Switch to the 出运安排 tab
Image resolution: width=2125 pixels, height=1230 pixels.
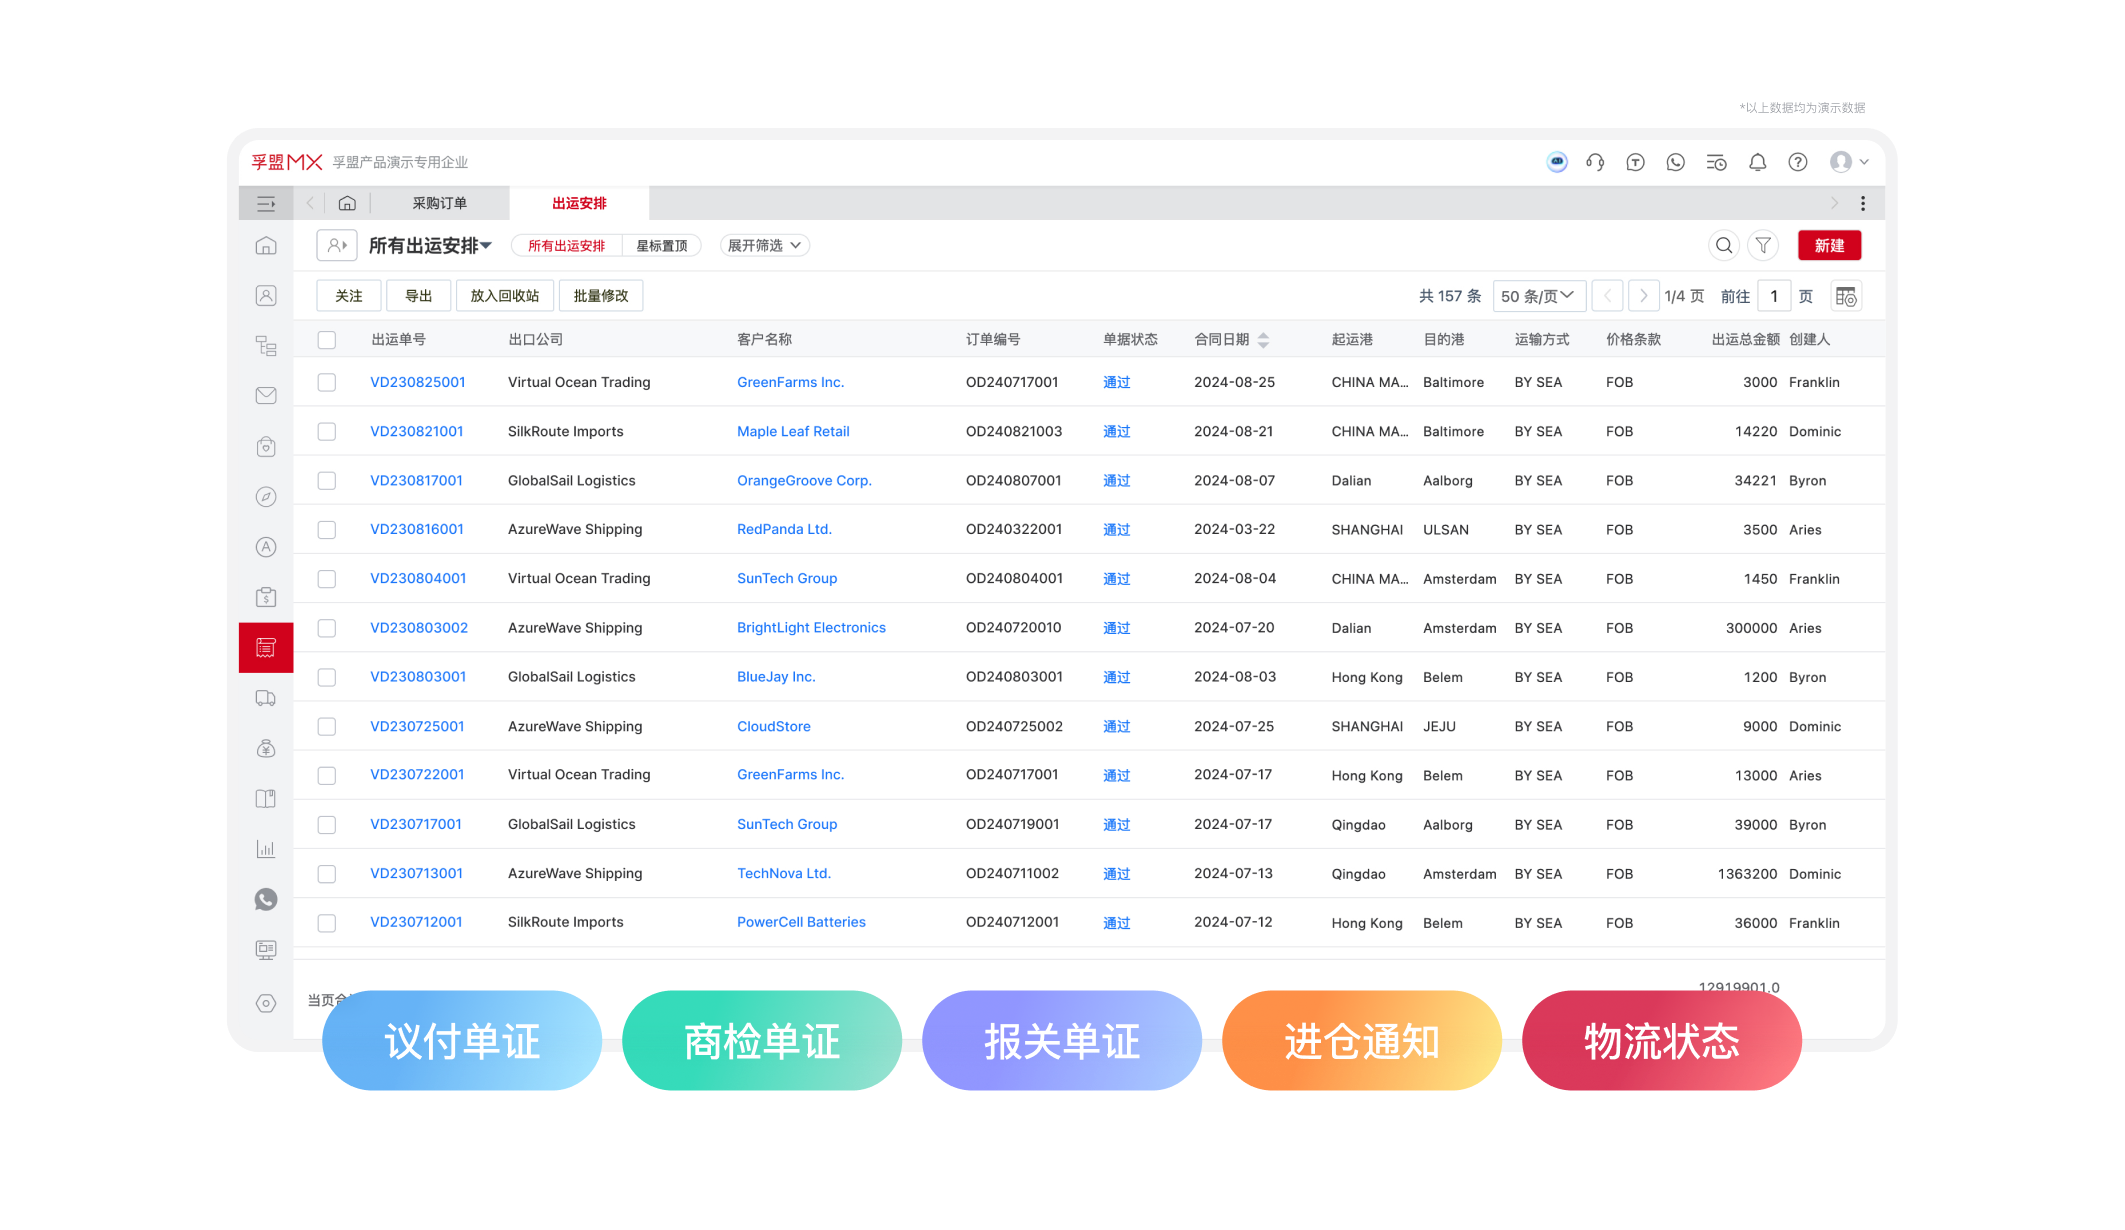tap(578, 202)
